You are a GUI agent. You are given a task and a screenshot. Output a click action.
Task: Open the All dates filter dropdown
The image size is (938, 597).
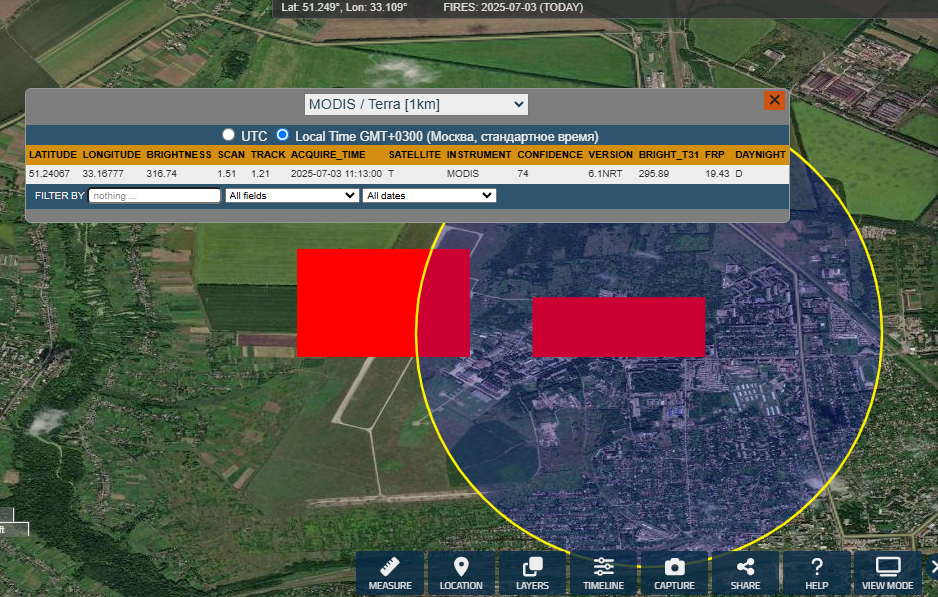point(430,196)
